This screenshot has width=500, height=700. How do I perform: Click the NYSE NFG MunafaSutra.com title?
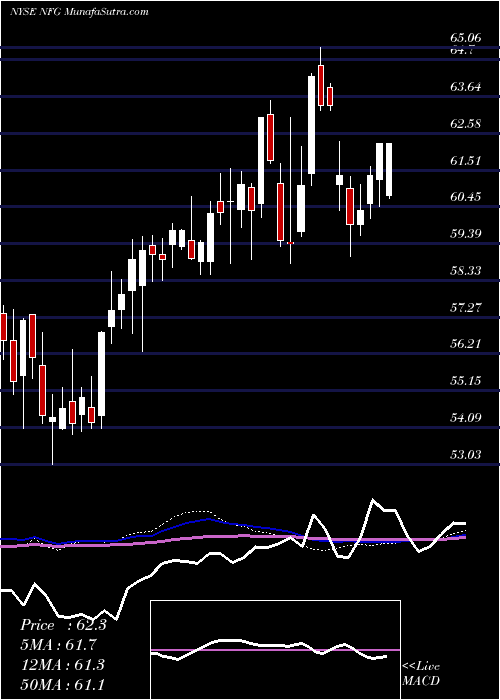[79, 12]
